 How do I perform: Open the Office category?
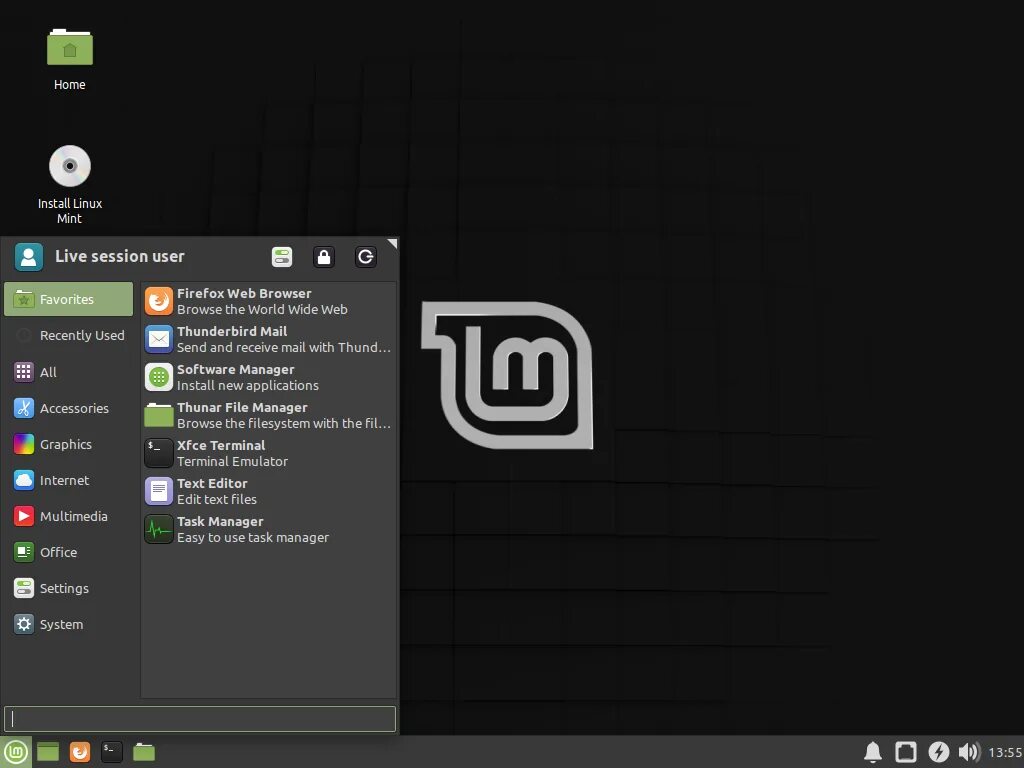(x=69, y=552)
